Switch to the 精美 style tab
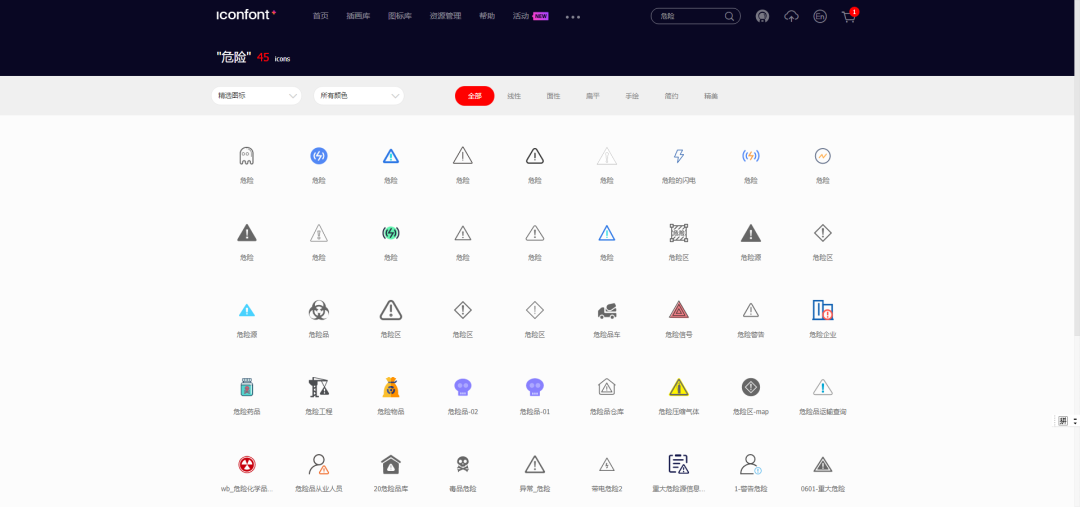Image resolution: width=1080 pixels, height=507 pixels. 711,96
